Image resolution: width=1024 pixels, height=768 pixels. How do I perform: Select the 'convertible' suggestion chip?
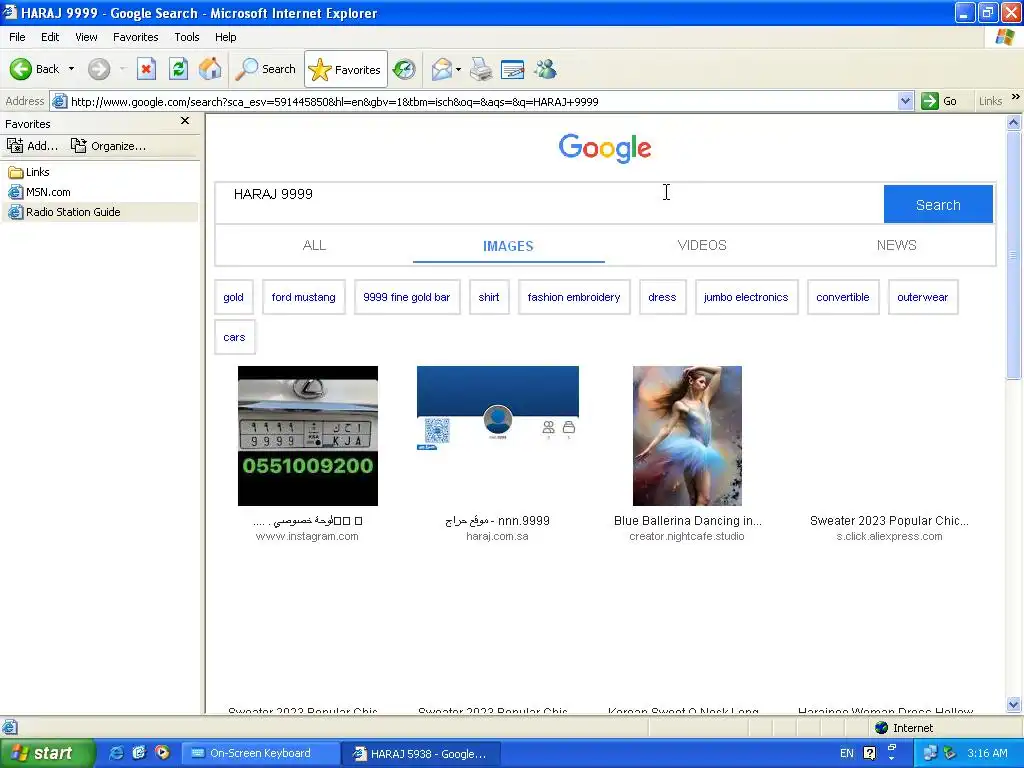(843, 297)
